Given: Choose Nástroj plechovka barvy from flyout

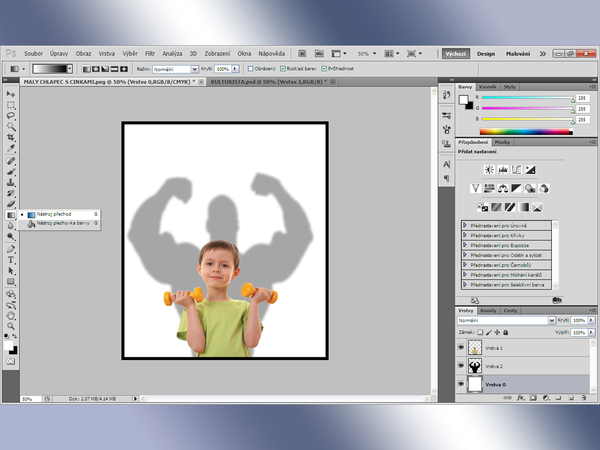Looking at the screenshot, I should [x=62, y=224].
